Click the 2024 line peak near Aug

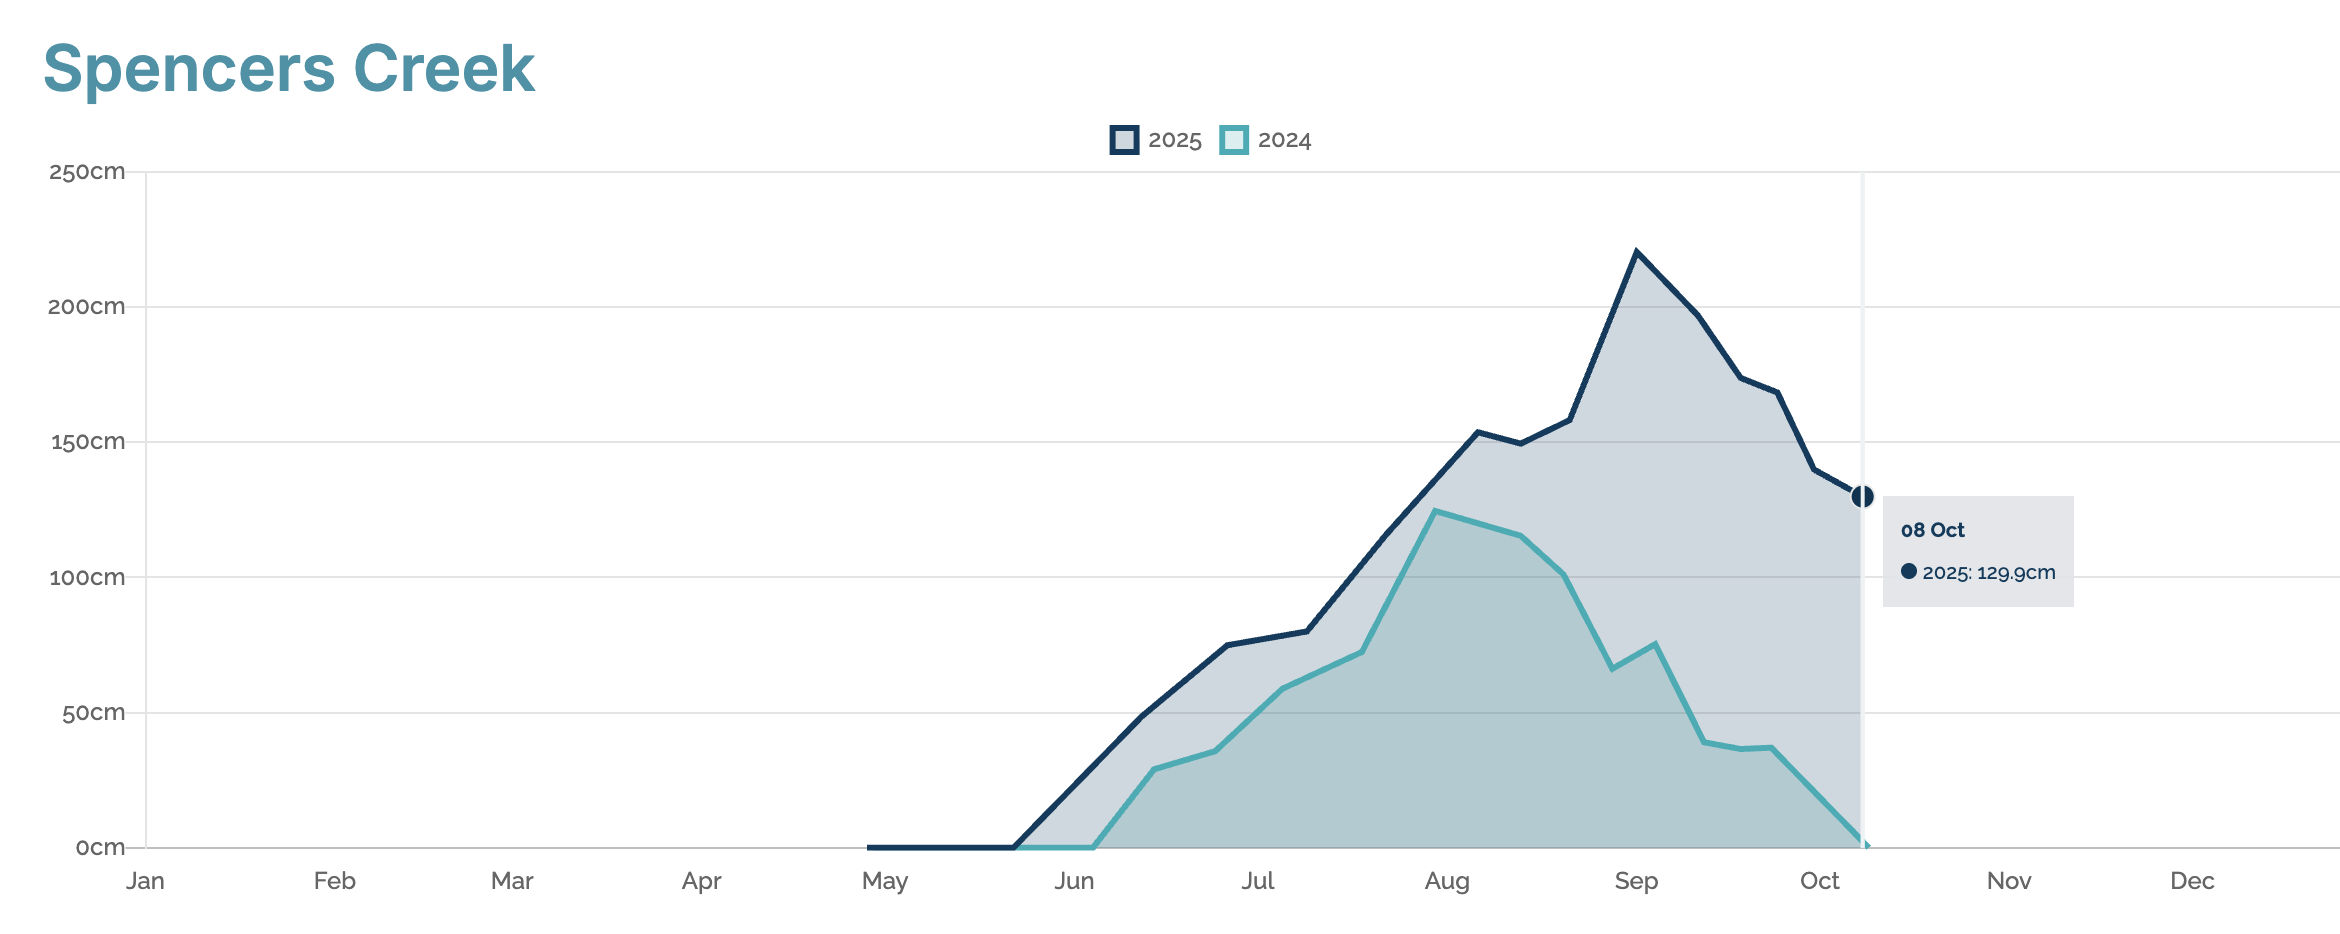(1435, 511)
